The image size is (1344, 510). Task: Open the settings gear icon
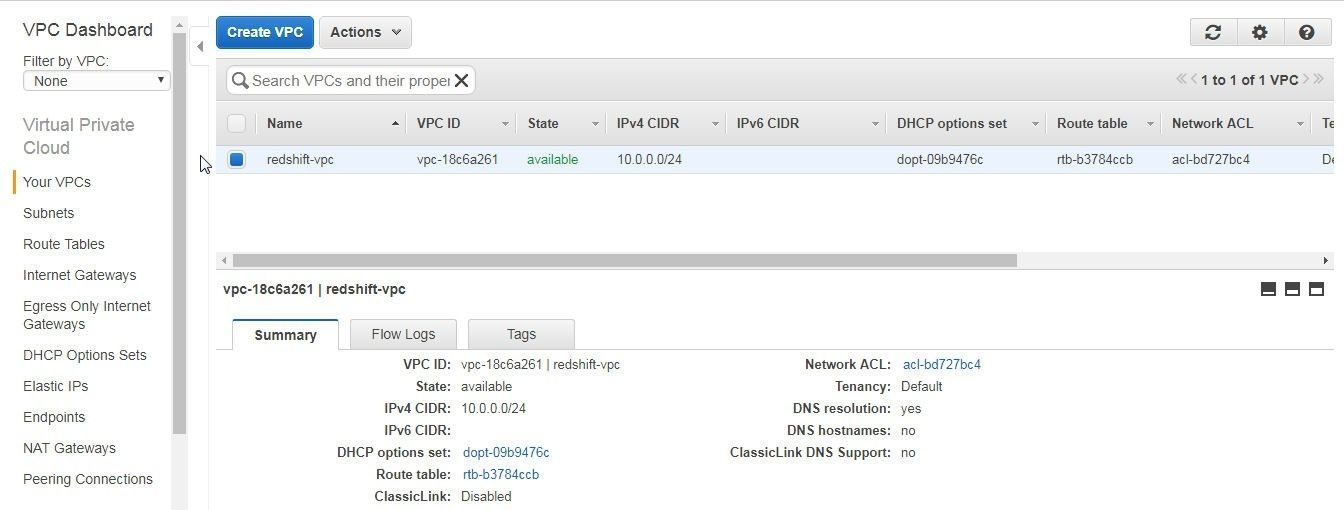coord(1259,32)
